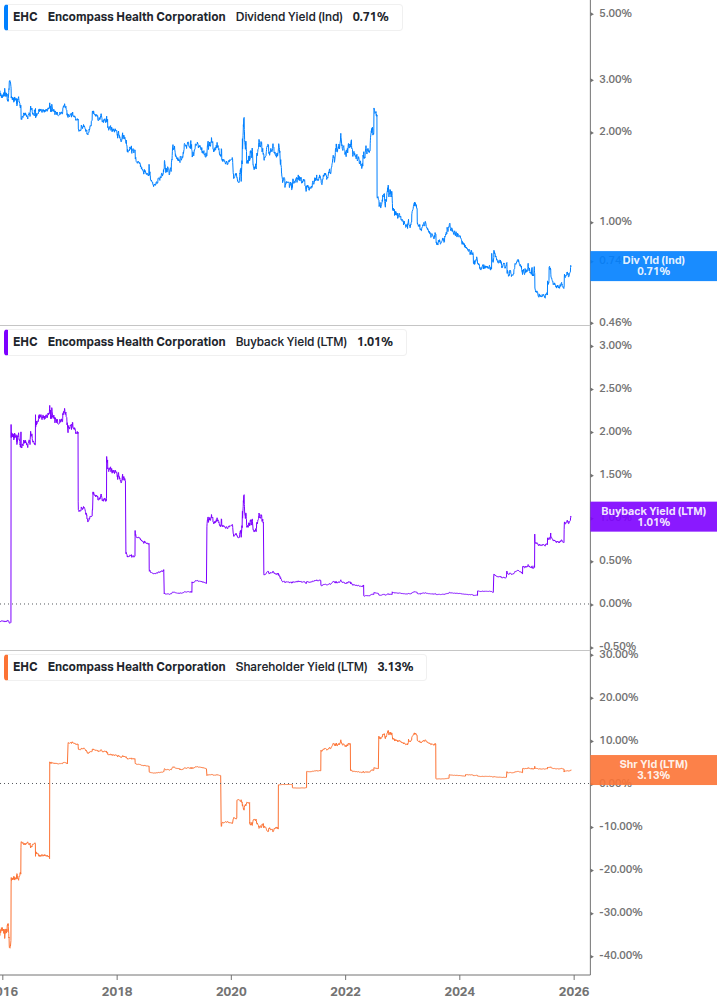Screen dimensions: 717x1005
Task: Click the EHC ticker in the Dividend Yield legend
Action: click(x=26, y=17)
